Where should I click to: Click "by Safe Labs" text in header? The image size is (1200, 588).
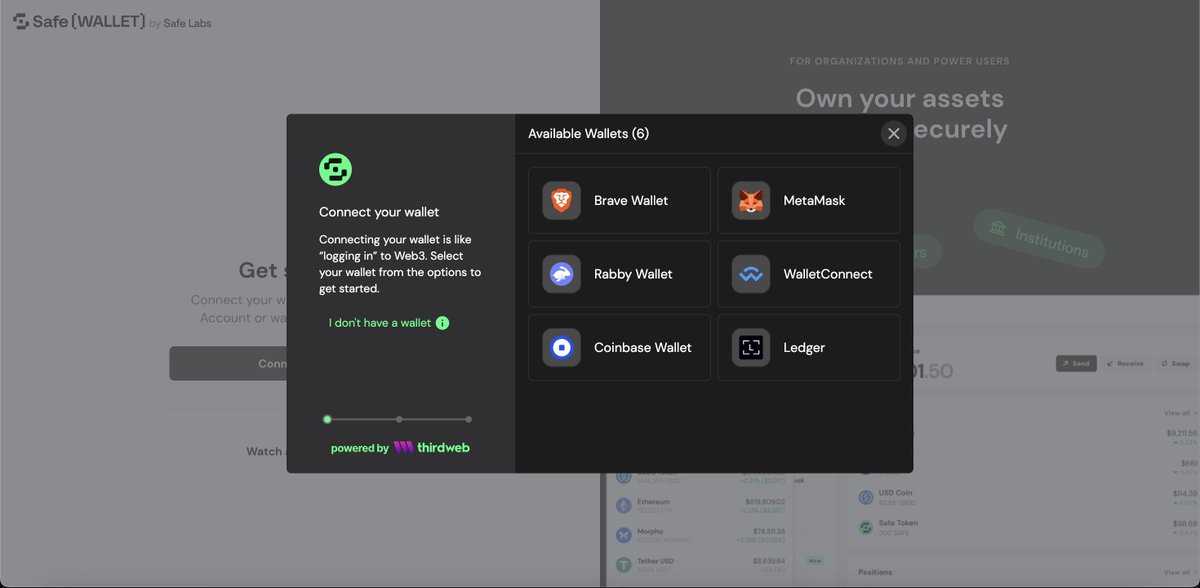tap(180, 23)
